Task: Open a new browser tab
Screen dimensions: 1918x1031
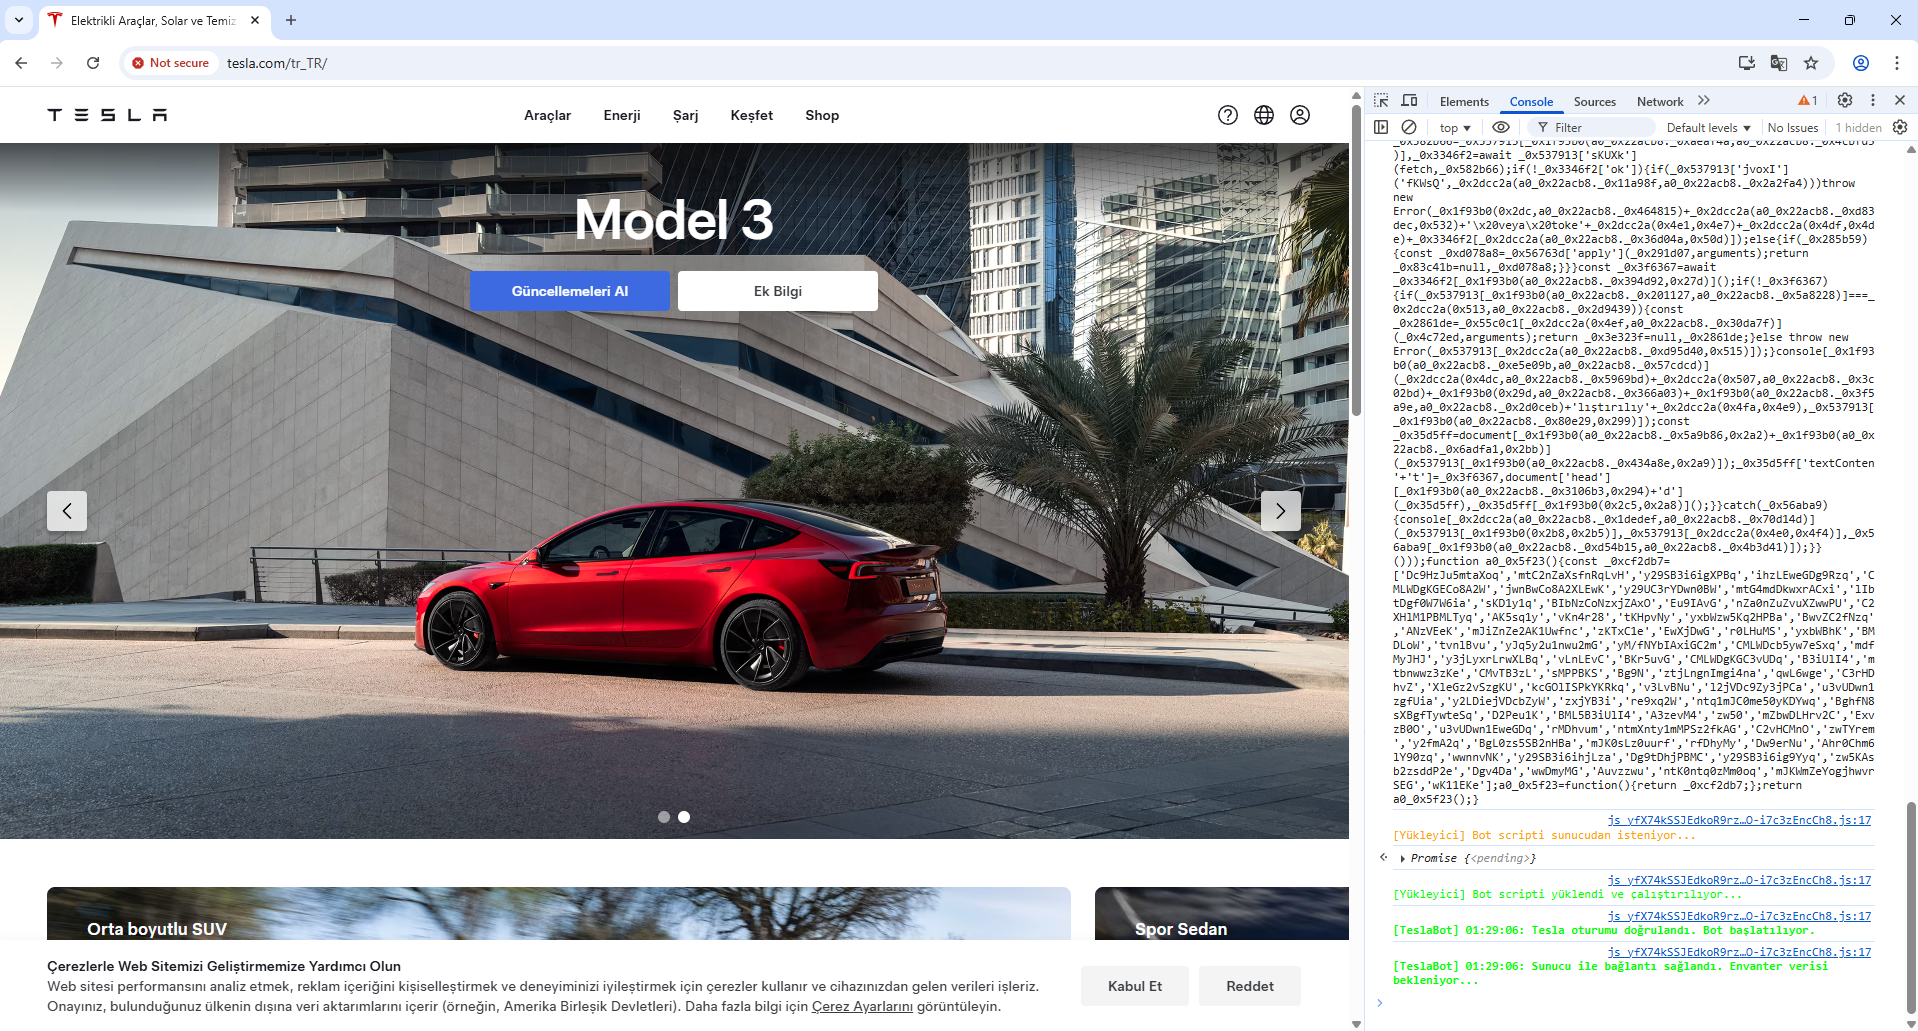Action: pyautogui.click(x=291, y=20)
